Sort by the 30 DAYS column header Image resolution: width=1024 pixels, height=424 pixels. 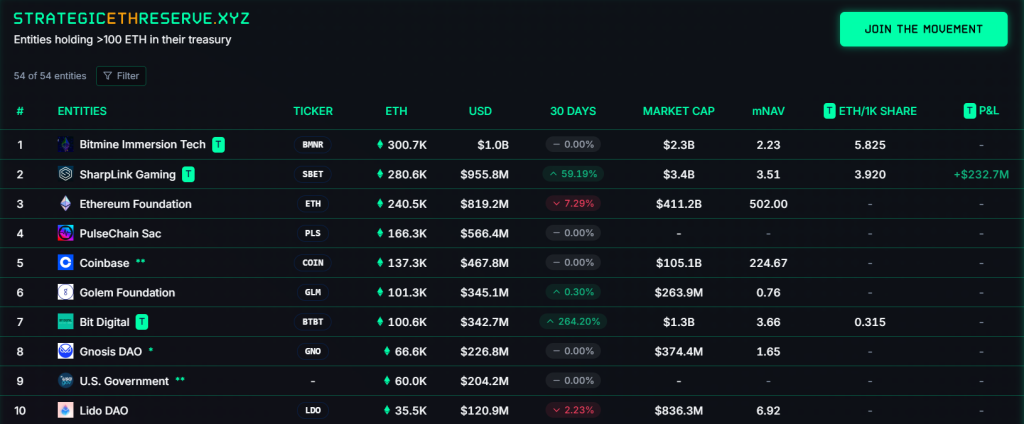coord(573,111)
